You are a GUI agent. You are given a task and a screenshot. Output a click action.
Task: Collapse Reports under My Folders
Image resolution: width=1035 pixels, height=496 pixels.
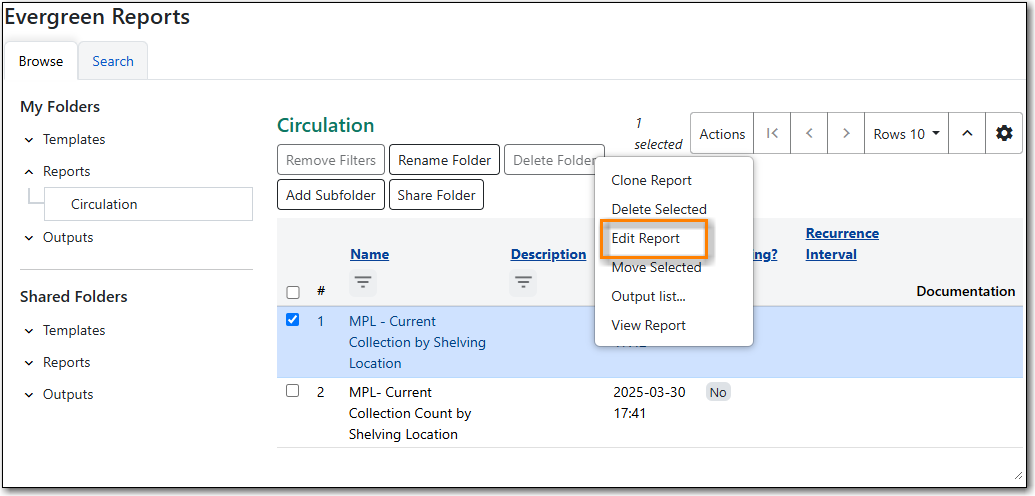tap(57, 171)
